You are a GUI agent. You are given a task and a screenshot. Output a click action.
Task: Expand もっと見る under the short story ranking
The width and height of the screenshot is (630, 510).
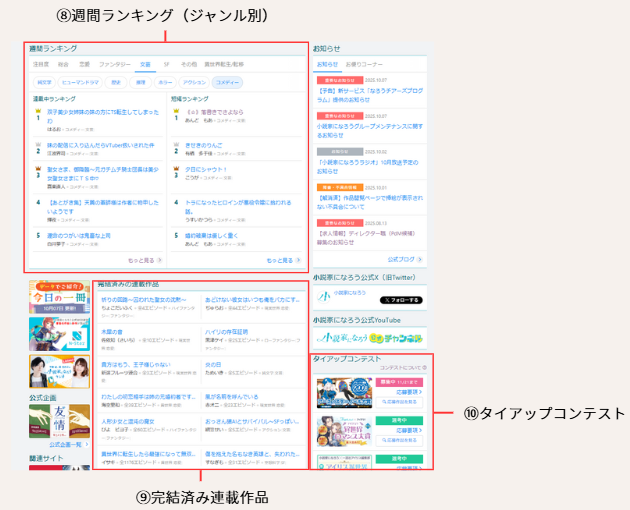281,259
